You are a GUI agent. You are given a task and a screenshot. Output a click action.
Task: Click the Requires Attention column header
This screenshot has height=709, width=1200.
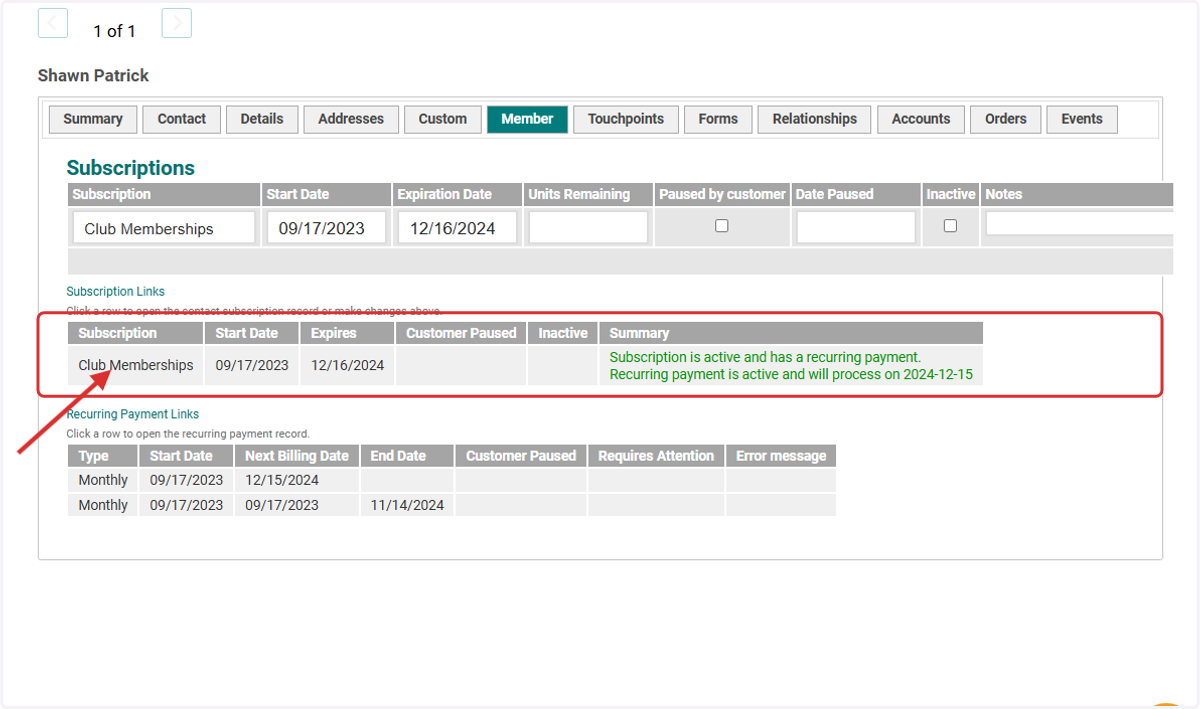point(656,456)
